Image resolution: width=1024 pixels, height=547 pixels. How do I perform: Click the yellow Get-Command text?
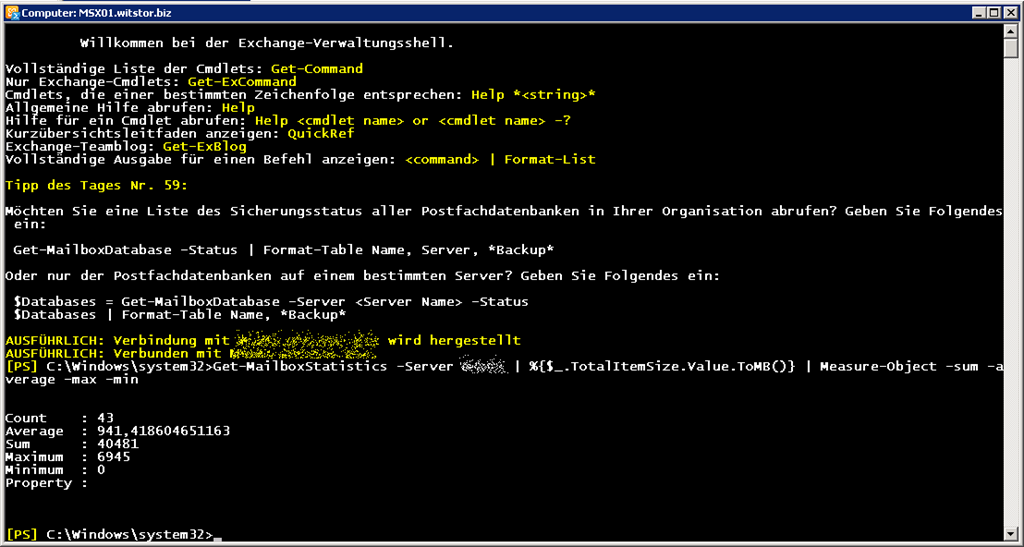(x=317, y=69)
